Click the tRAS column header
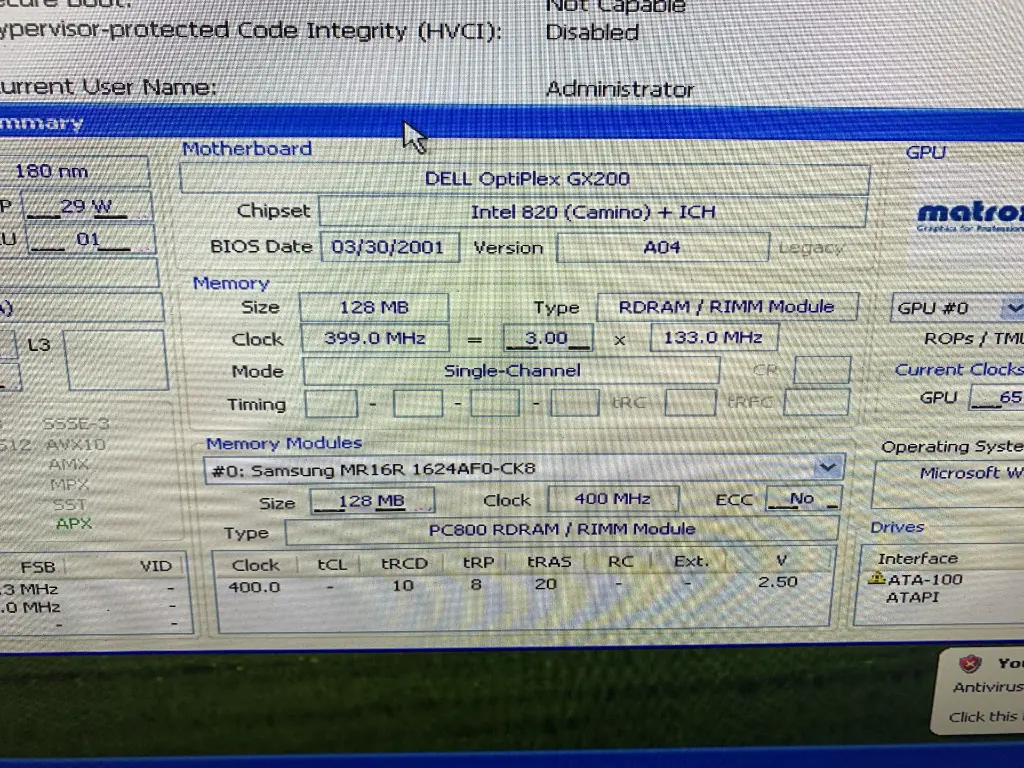The image size is (1024, 768). (x=549, y=562)
